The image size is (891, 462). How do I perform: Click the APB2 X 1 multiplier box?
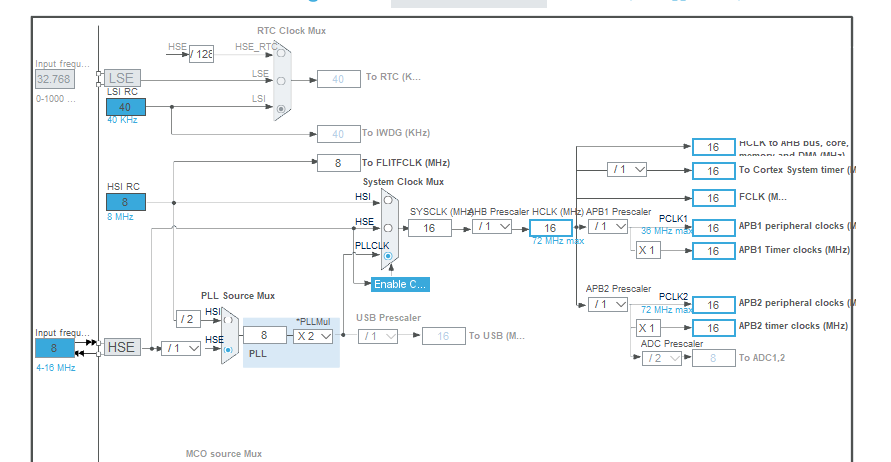tap(648, 328)
